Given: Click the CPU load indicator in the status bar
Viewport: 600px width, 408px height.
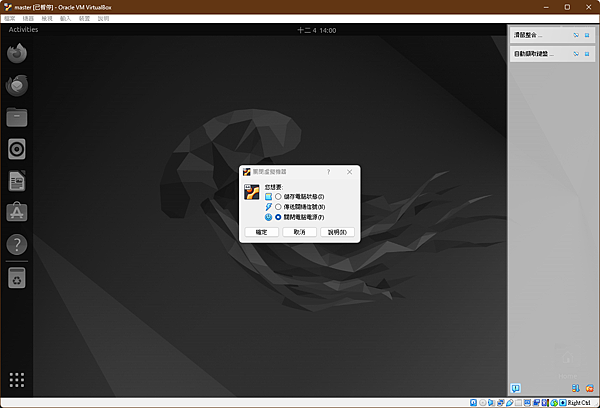Looking at the screenshot, I should click(545, 403).
